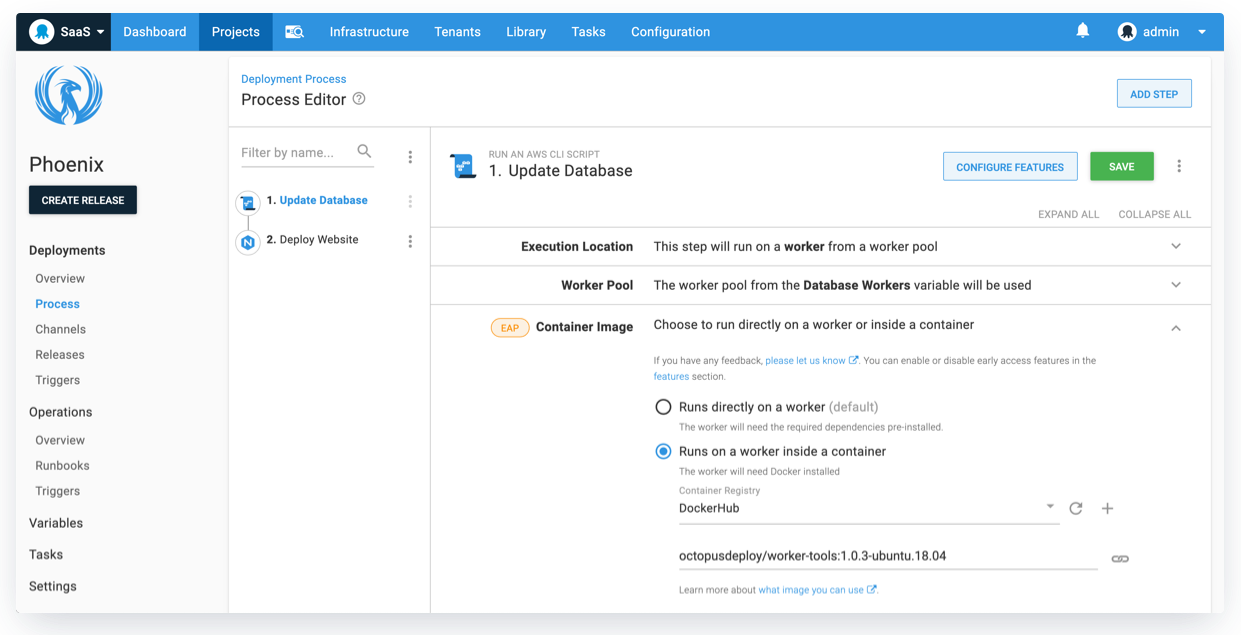Open the Projects tab
The height and width of the screenshot is (635, 1241).
coord(236,32)
